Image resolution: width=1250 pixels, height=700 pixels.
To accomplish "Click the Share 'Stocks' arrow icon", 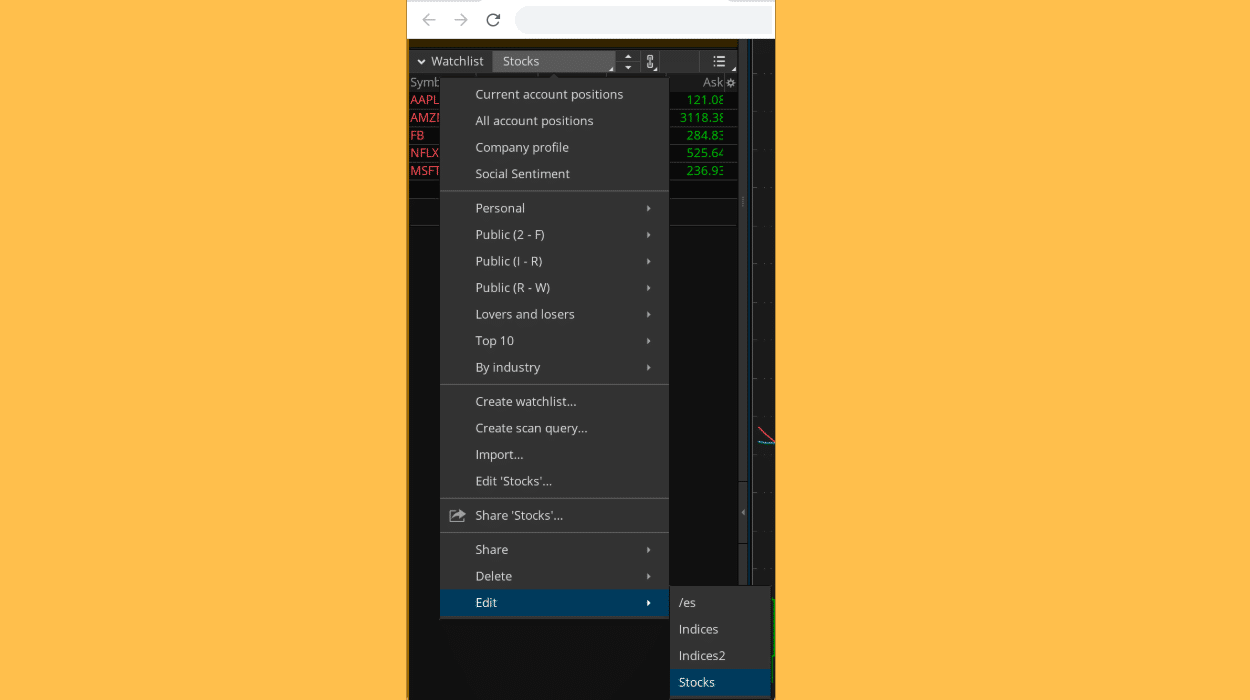I will click(457, 516).
